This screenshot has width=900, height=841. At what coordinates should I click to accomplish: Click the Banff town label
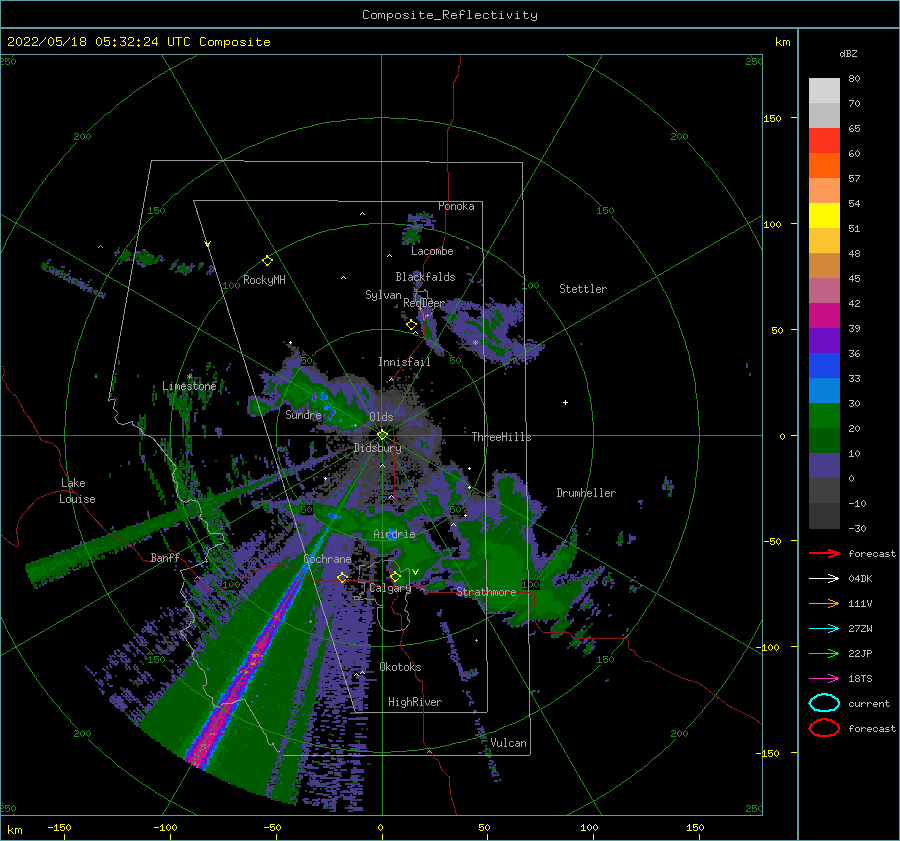(x=165, y=557)
